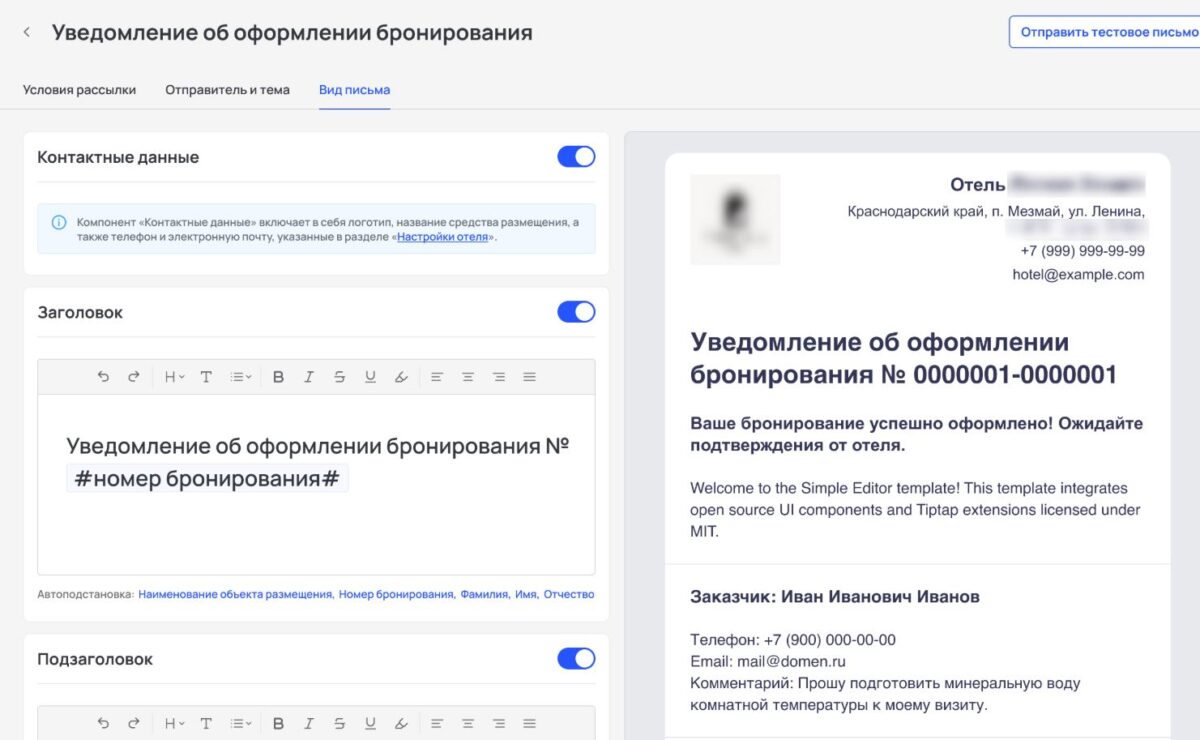Toggle off the Контактные данные component
Image resolution: width=1200 pixels, height=740 pixels.
tap(576, 157)
